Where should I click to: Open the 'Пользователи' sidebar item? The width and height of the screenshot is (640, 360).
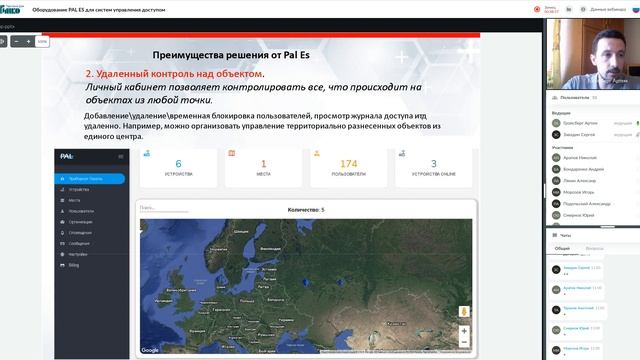point(81,211)
